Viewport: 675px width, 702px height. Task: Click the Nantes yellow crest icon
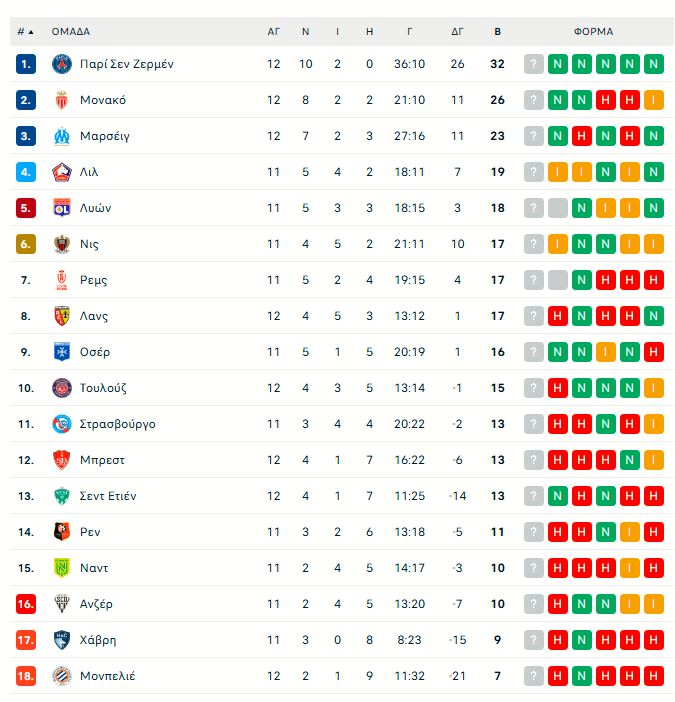[62, 568]
